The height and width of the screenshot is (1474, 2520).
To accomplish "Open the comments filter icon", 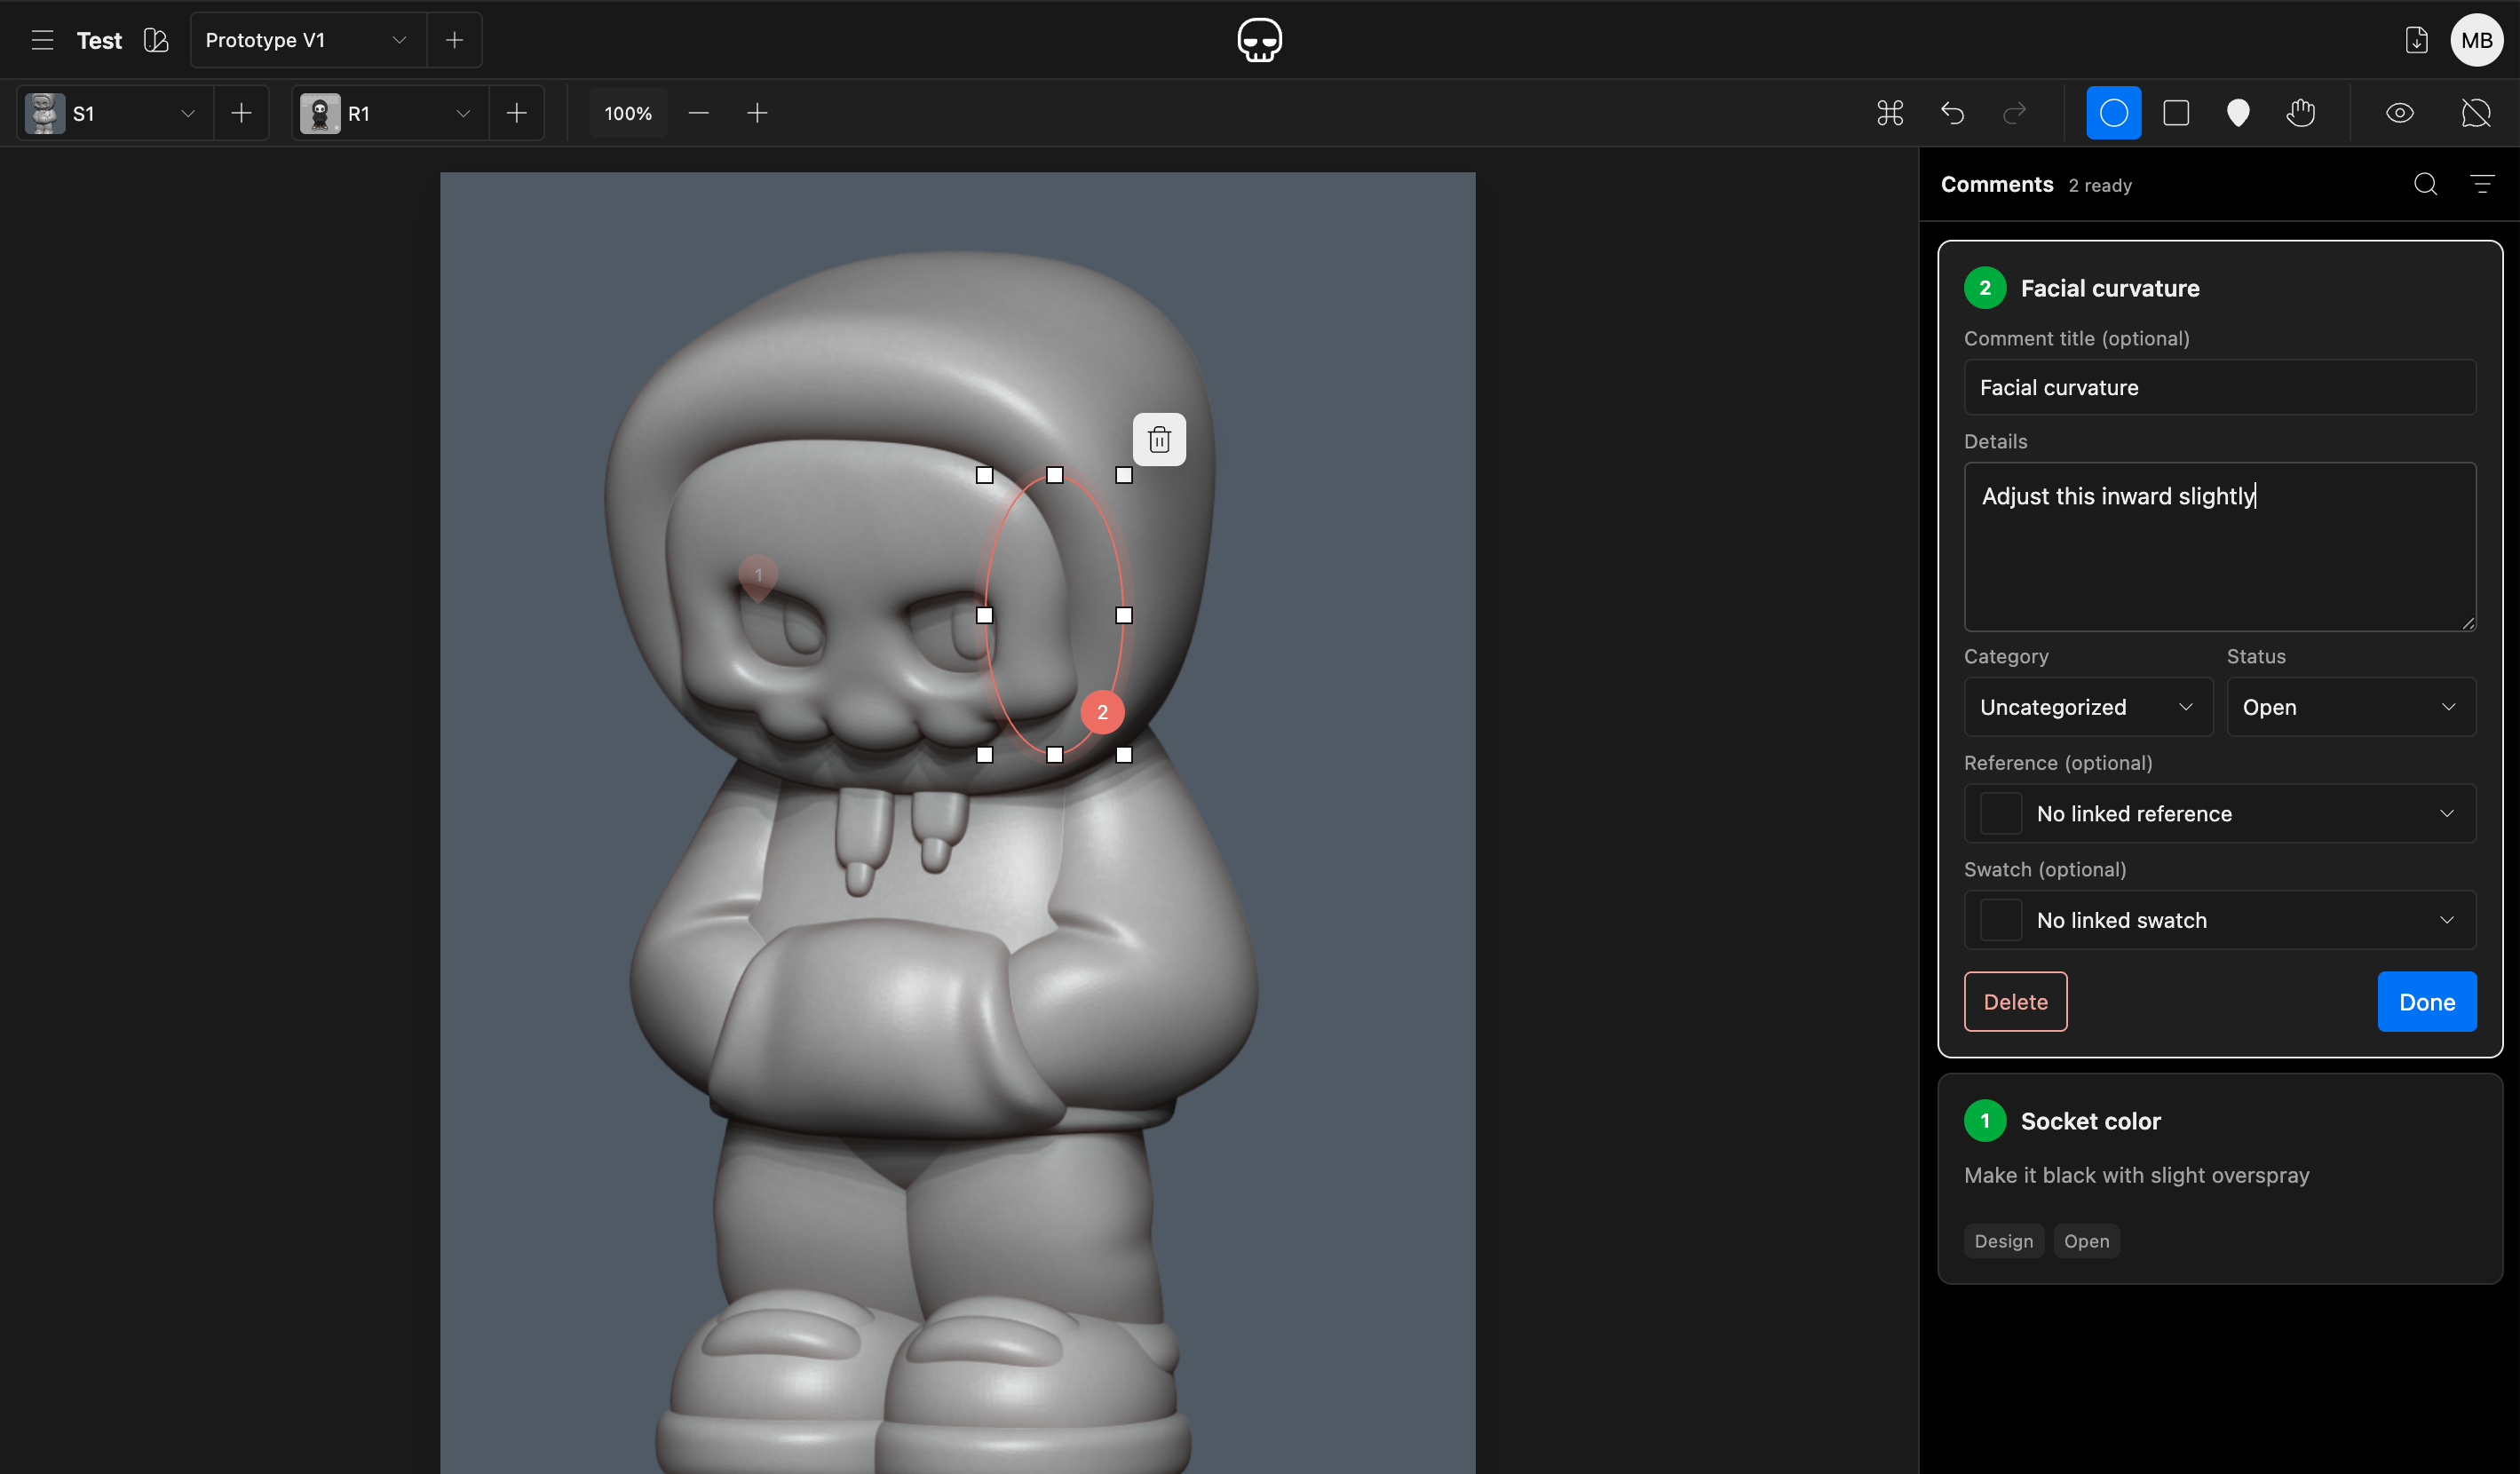I will coord(2482,184).
